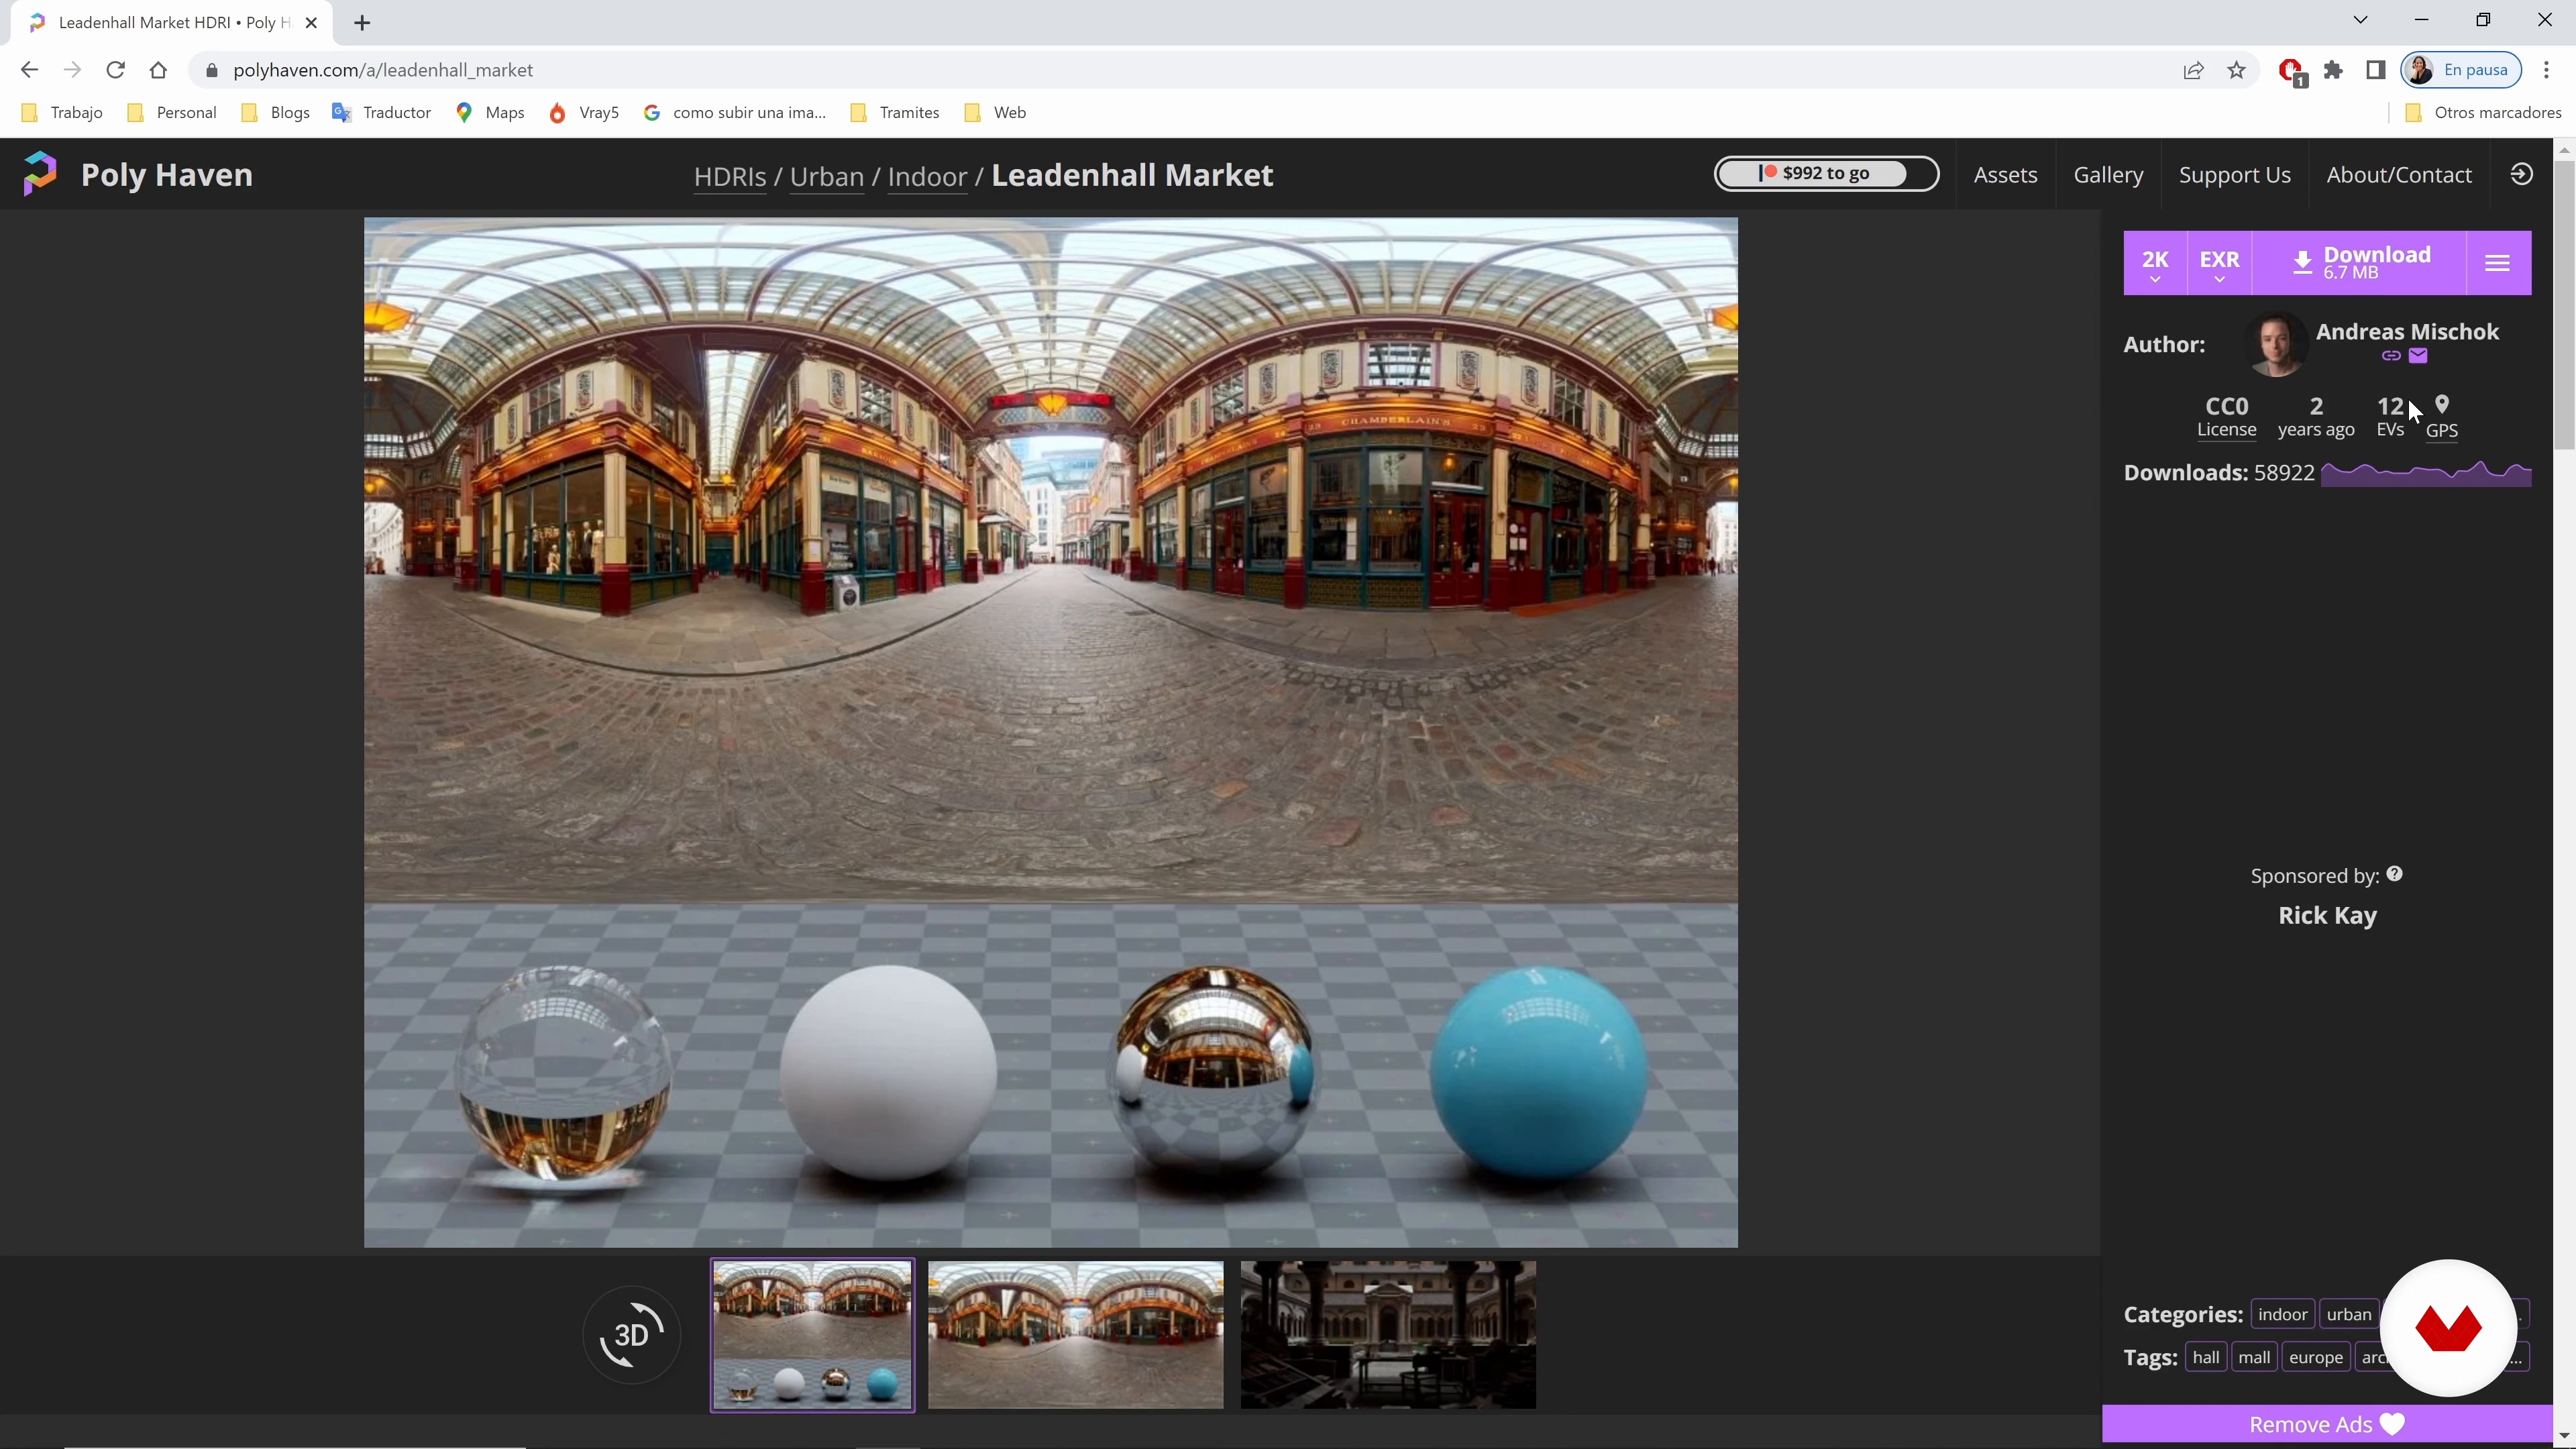The image size is (2576, 1449).
Task: Open the author's website link icon
Action: coord(2391,356)
